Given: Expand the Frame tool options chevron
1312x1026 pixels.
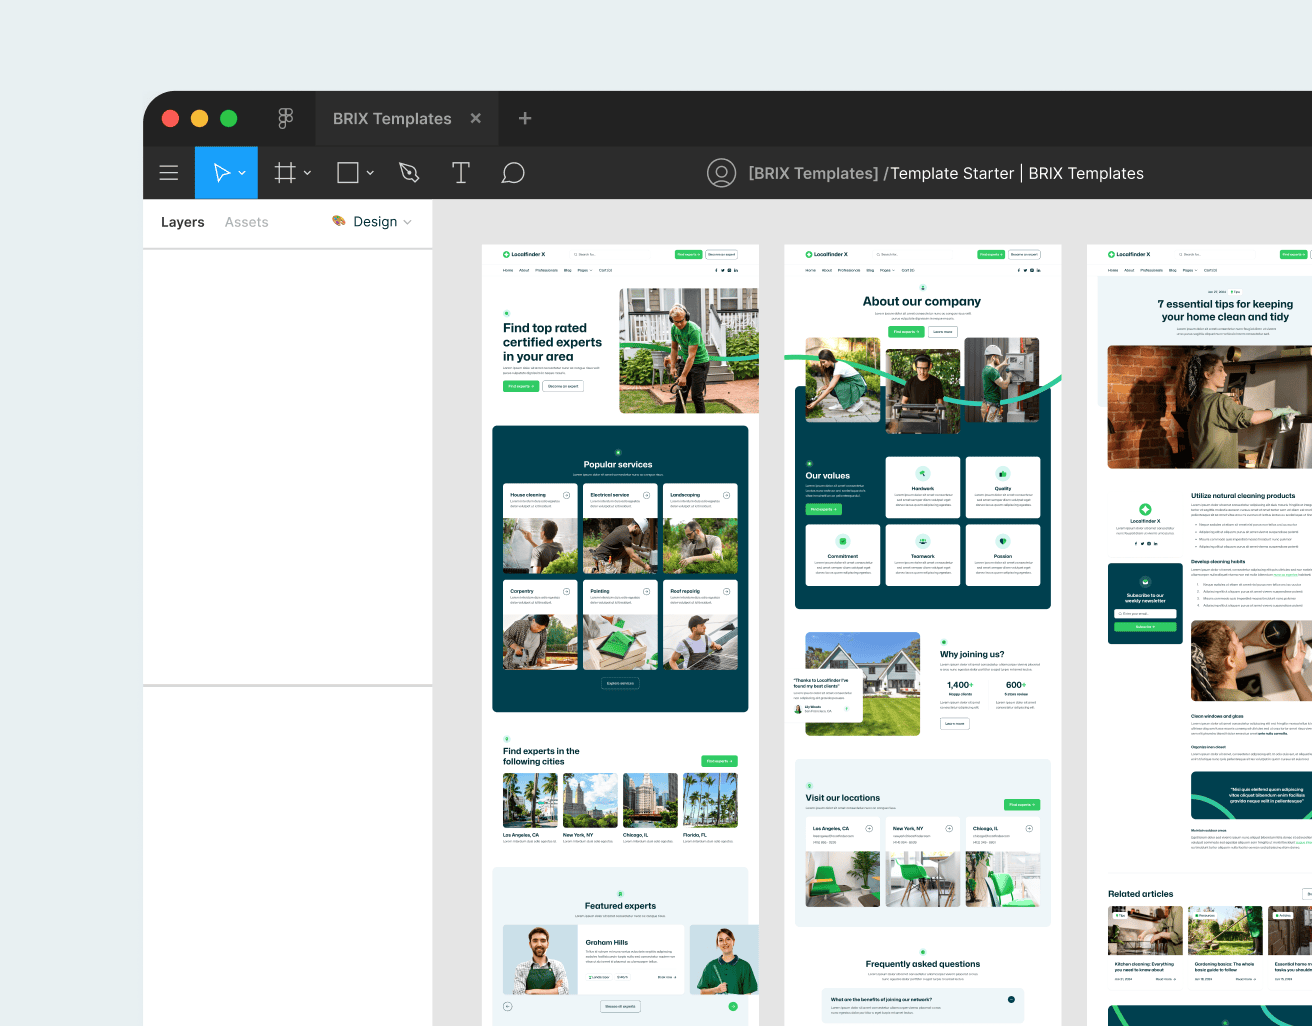Looking at the screenshot, I should pyautogui.click(x=307, y=173).
